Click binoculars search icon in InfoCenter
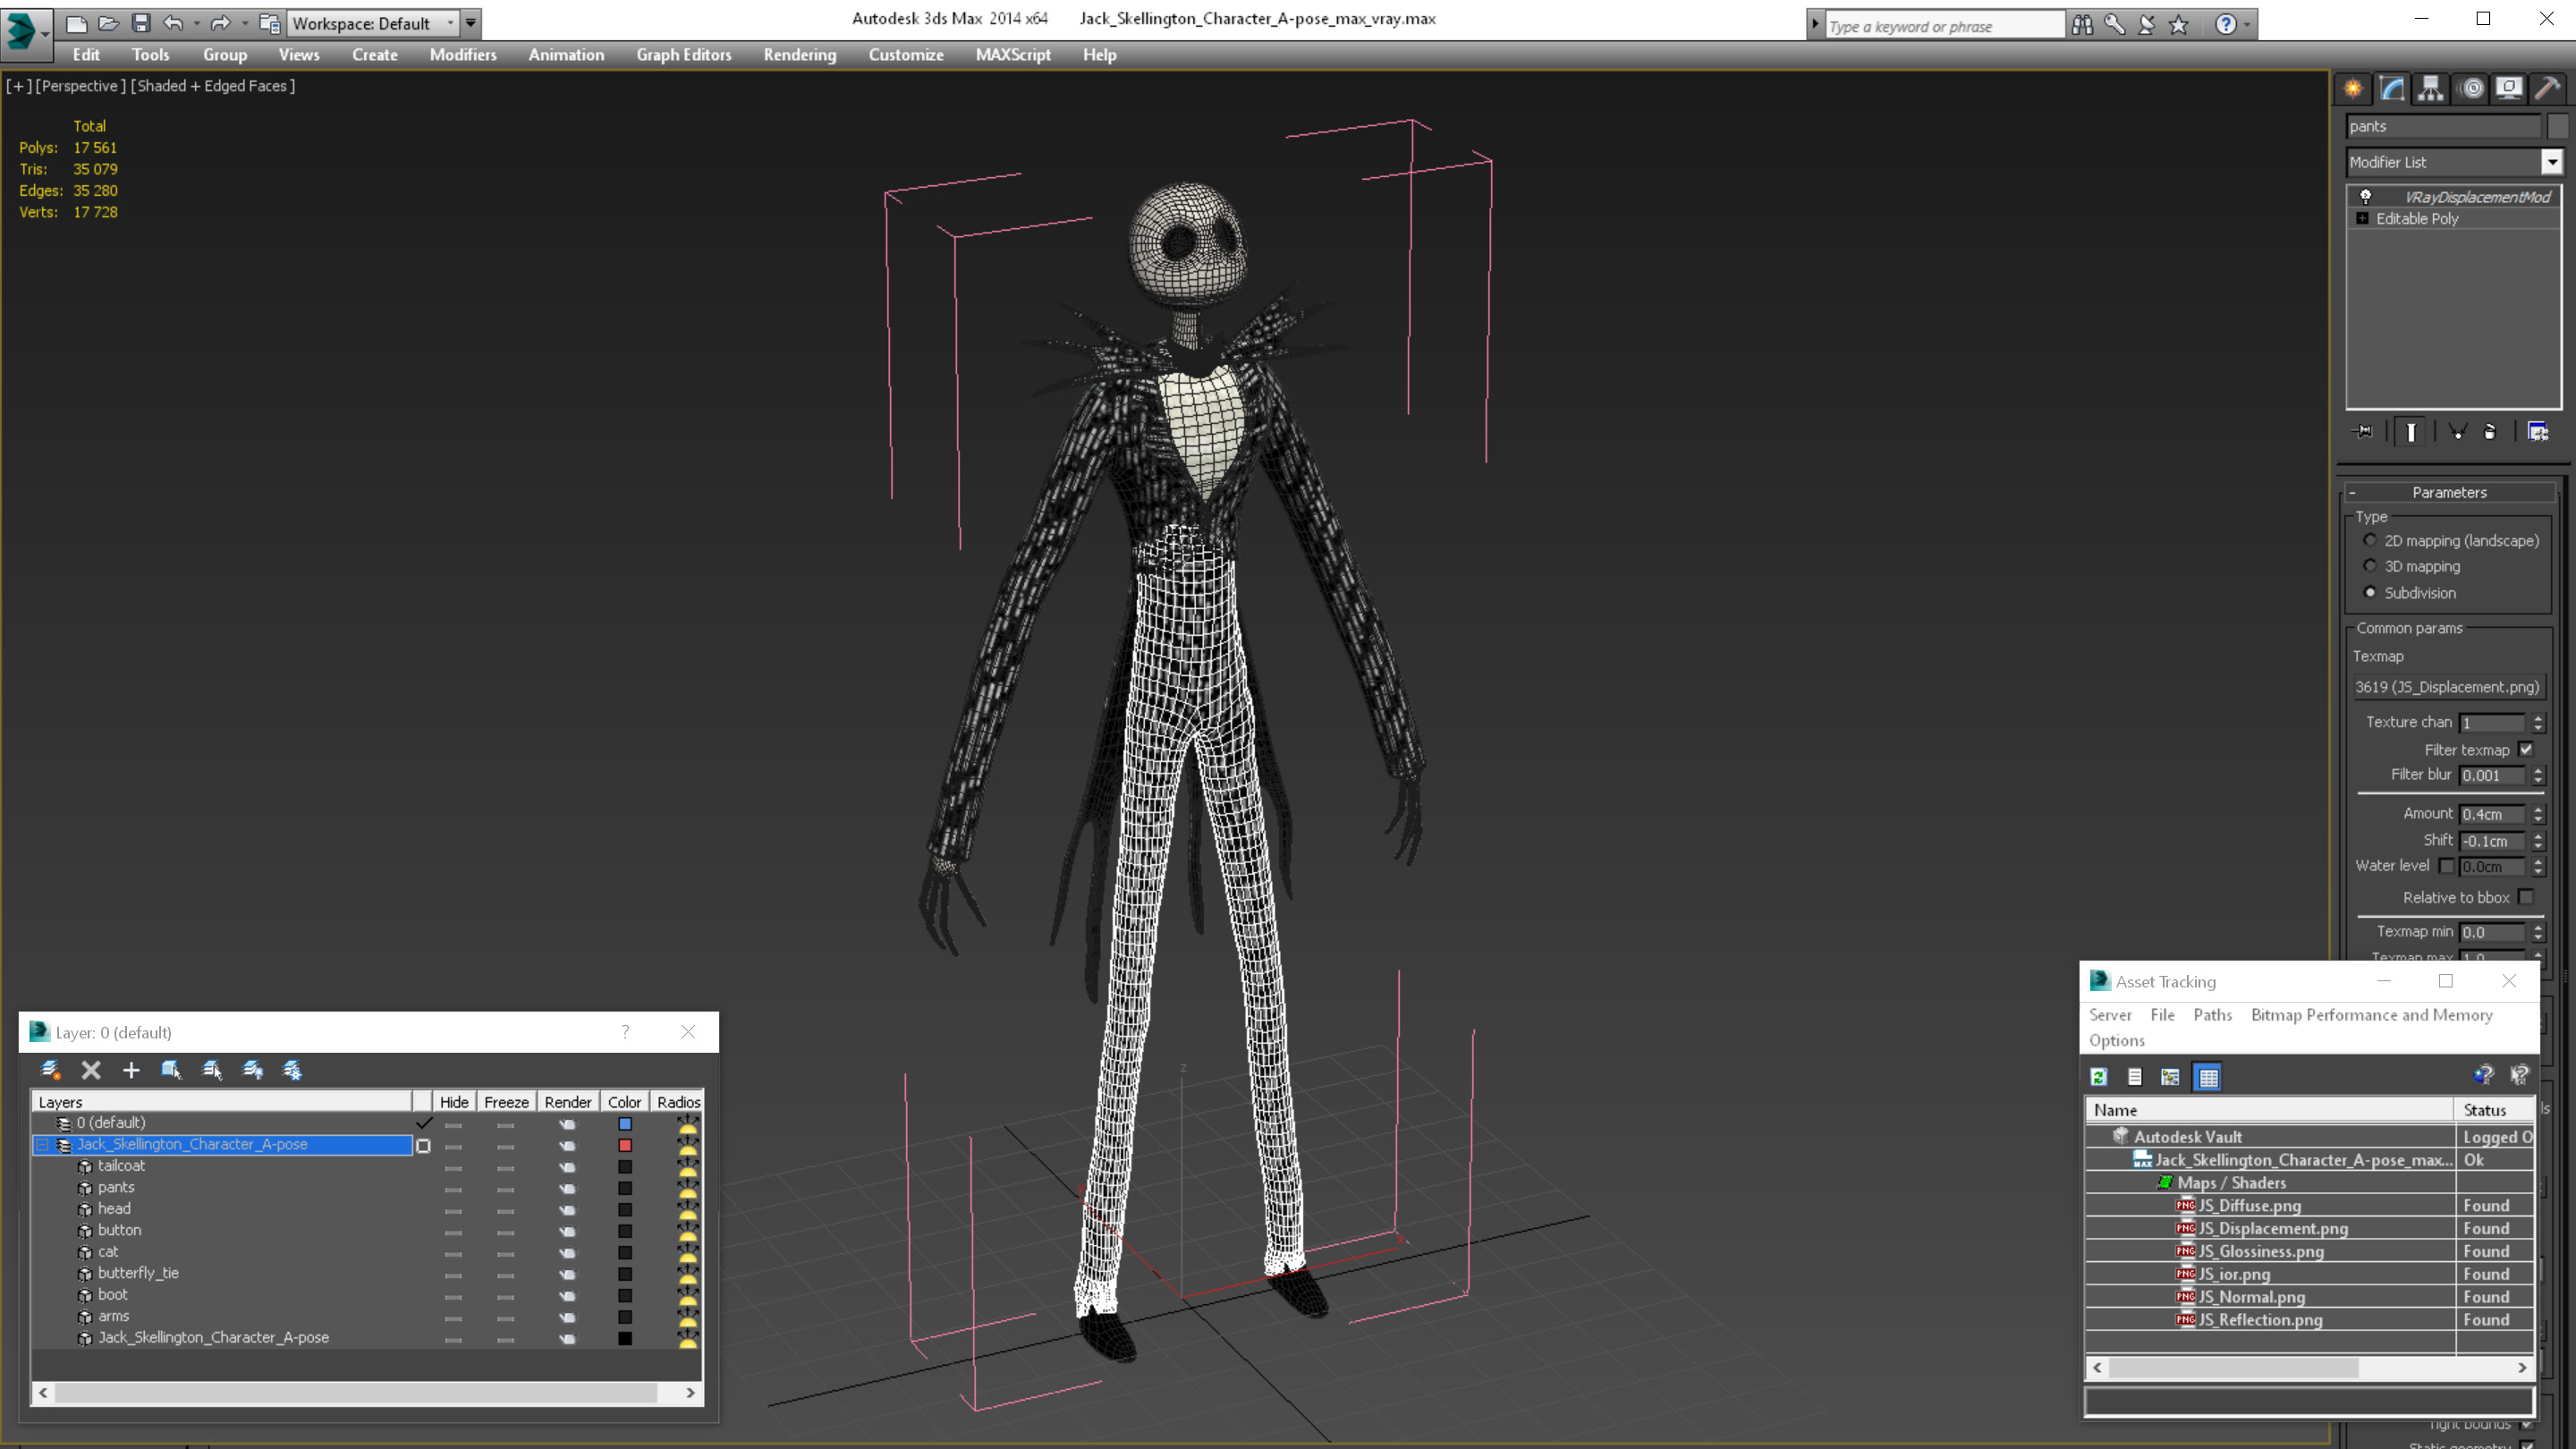The width and height of the screenshot is (2576, 1449). click(2082, 24)
